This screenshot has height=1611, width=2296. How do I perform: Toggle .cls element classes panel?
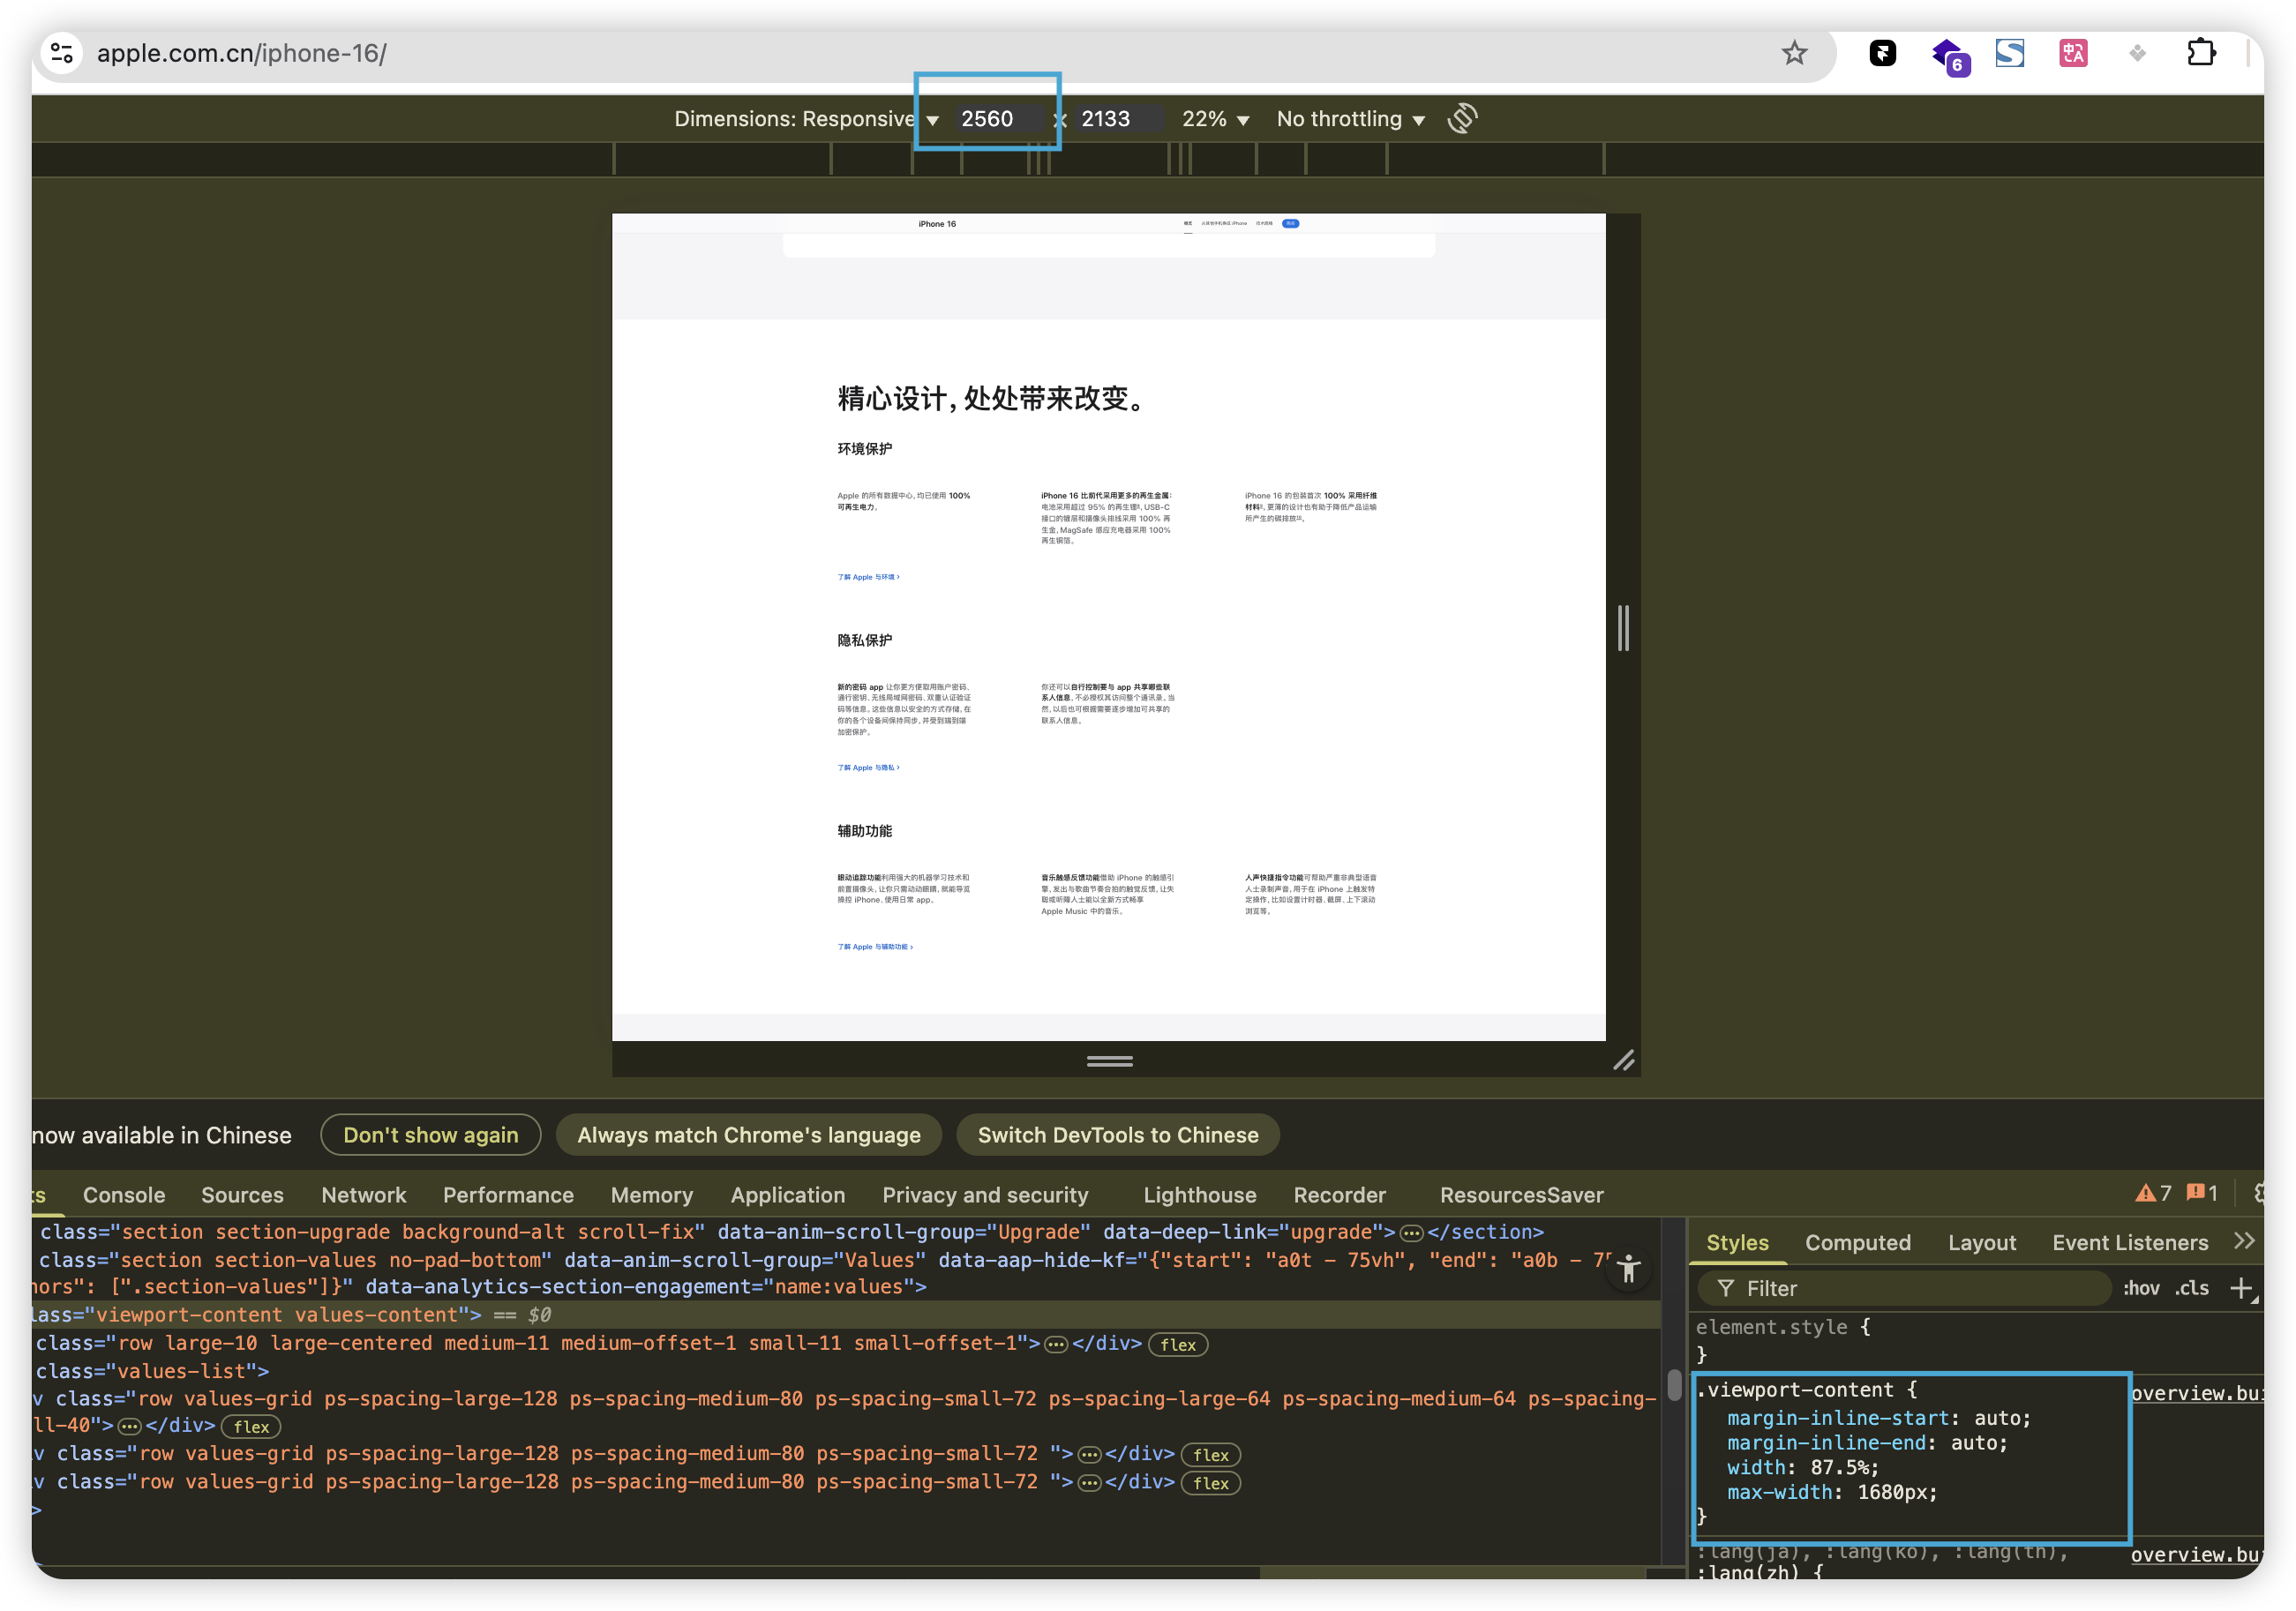[x=2192, y=1288]
